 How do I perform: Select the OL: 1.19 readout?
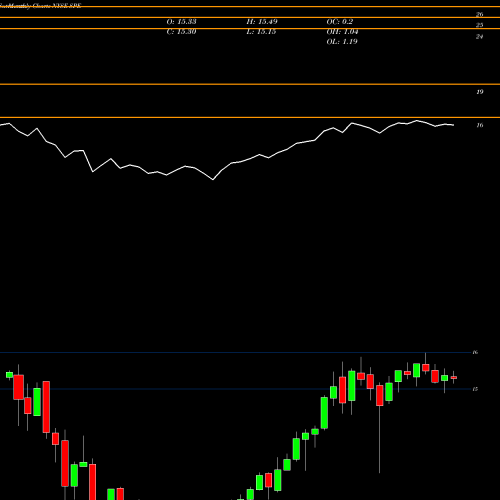click(x=342, y=42)
